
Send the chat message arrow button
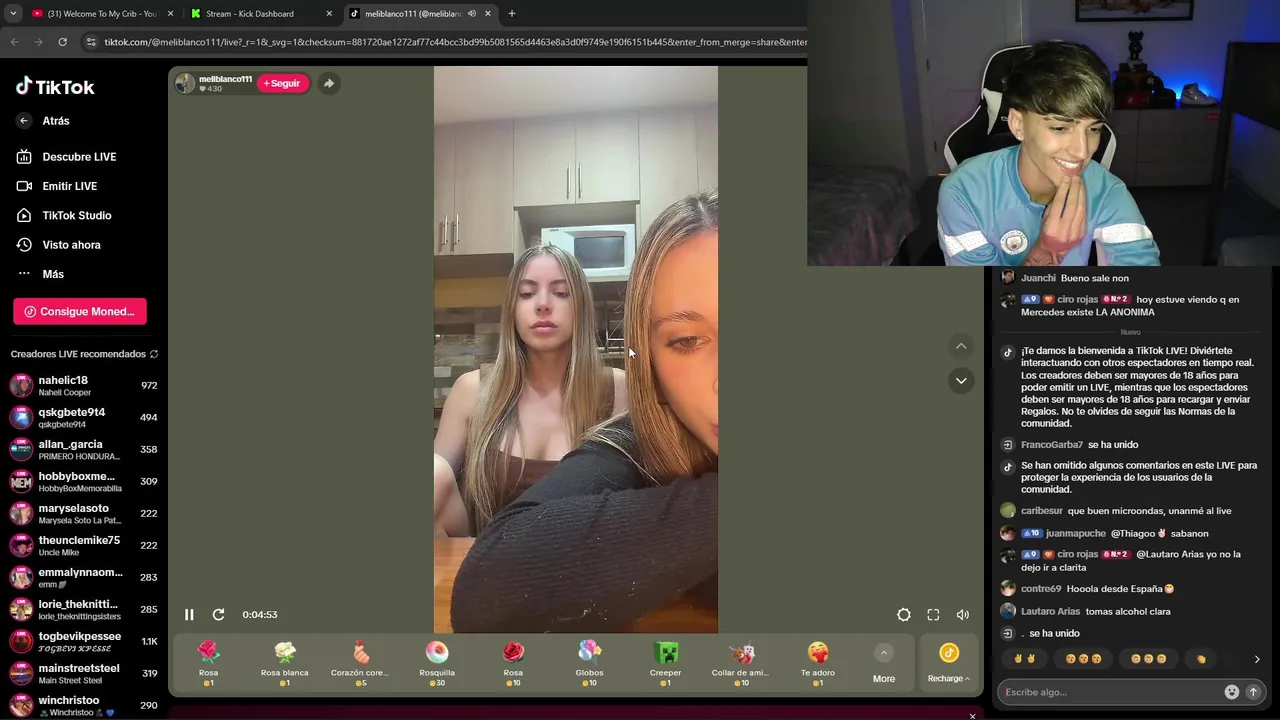[1253, 692]
